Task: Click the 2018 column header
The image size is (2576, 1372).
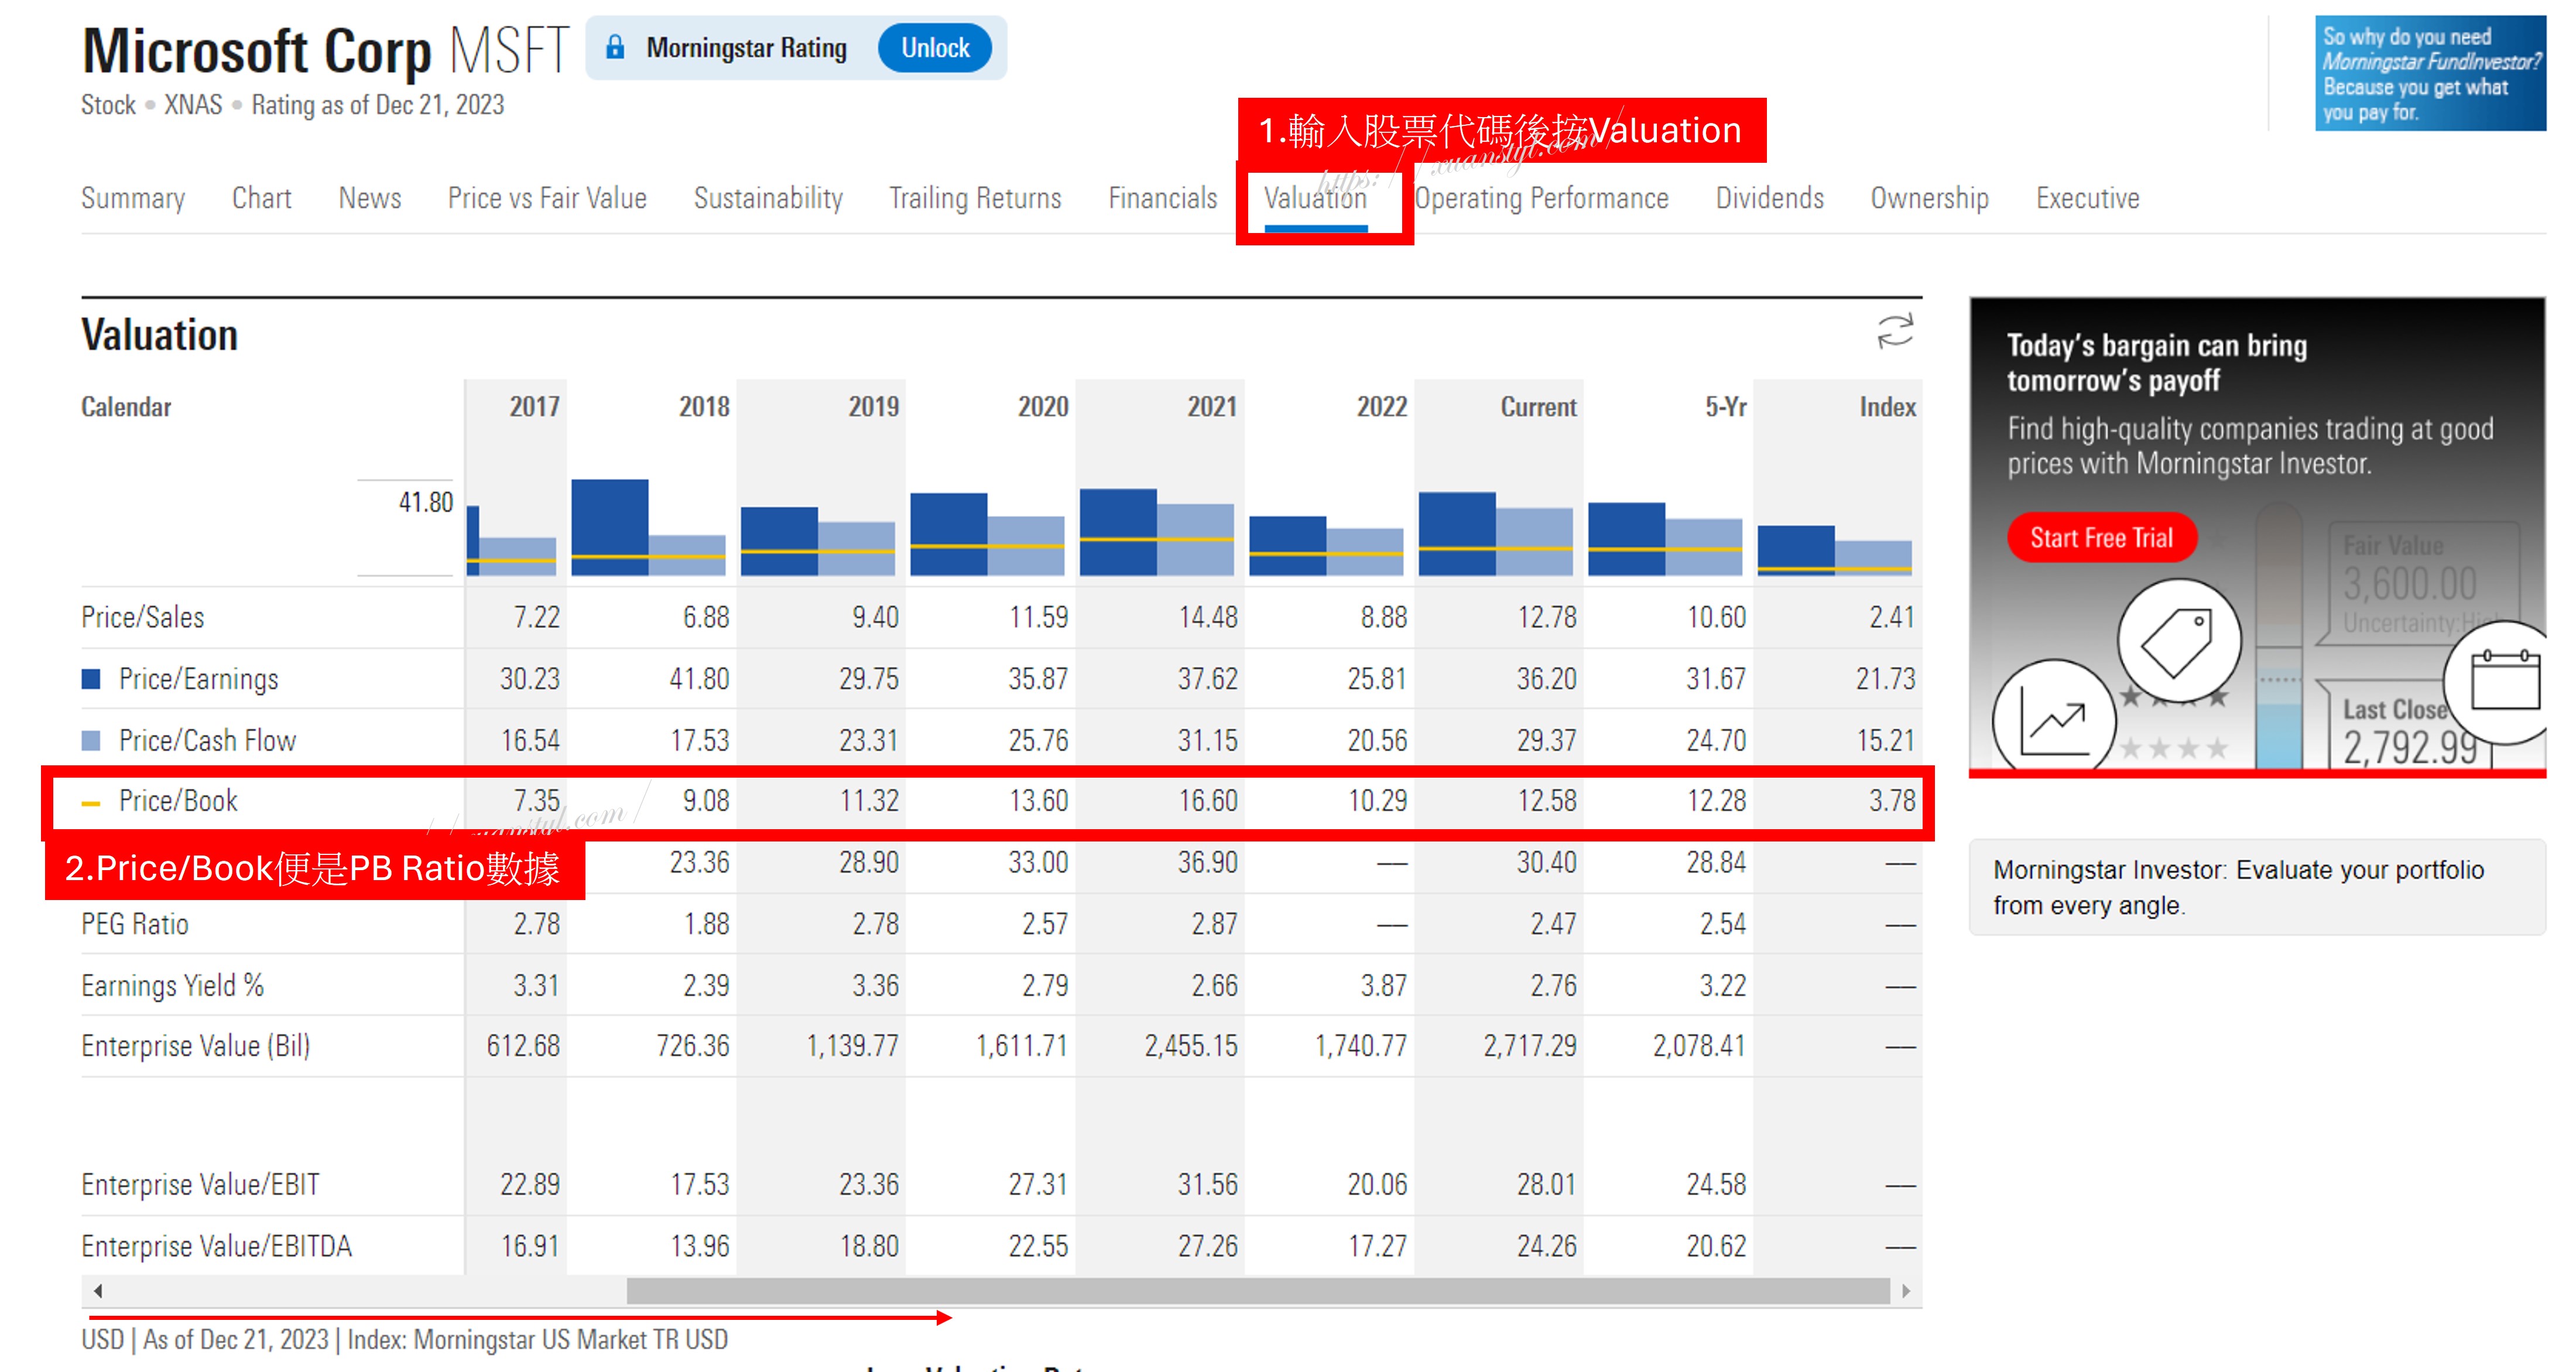Action: coord(704,407)
